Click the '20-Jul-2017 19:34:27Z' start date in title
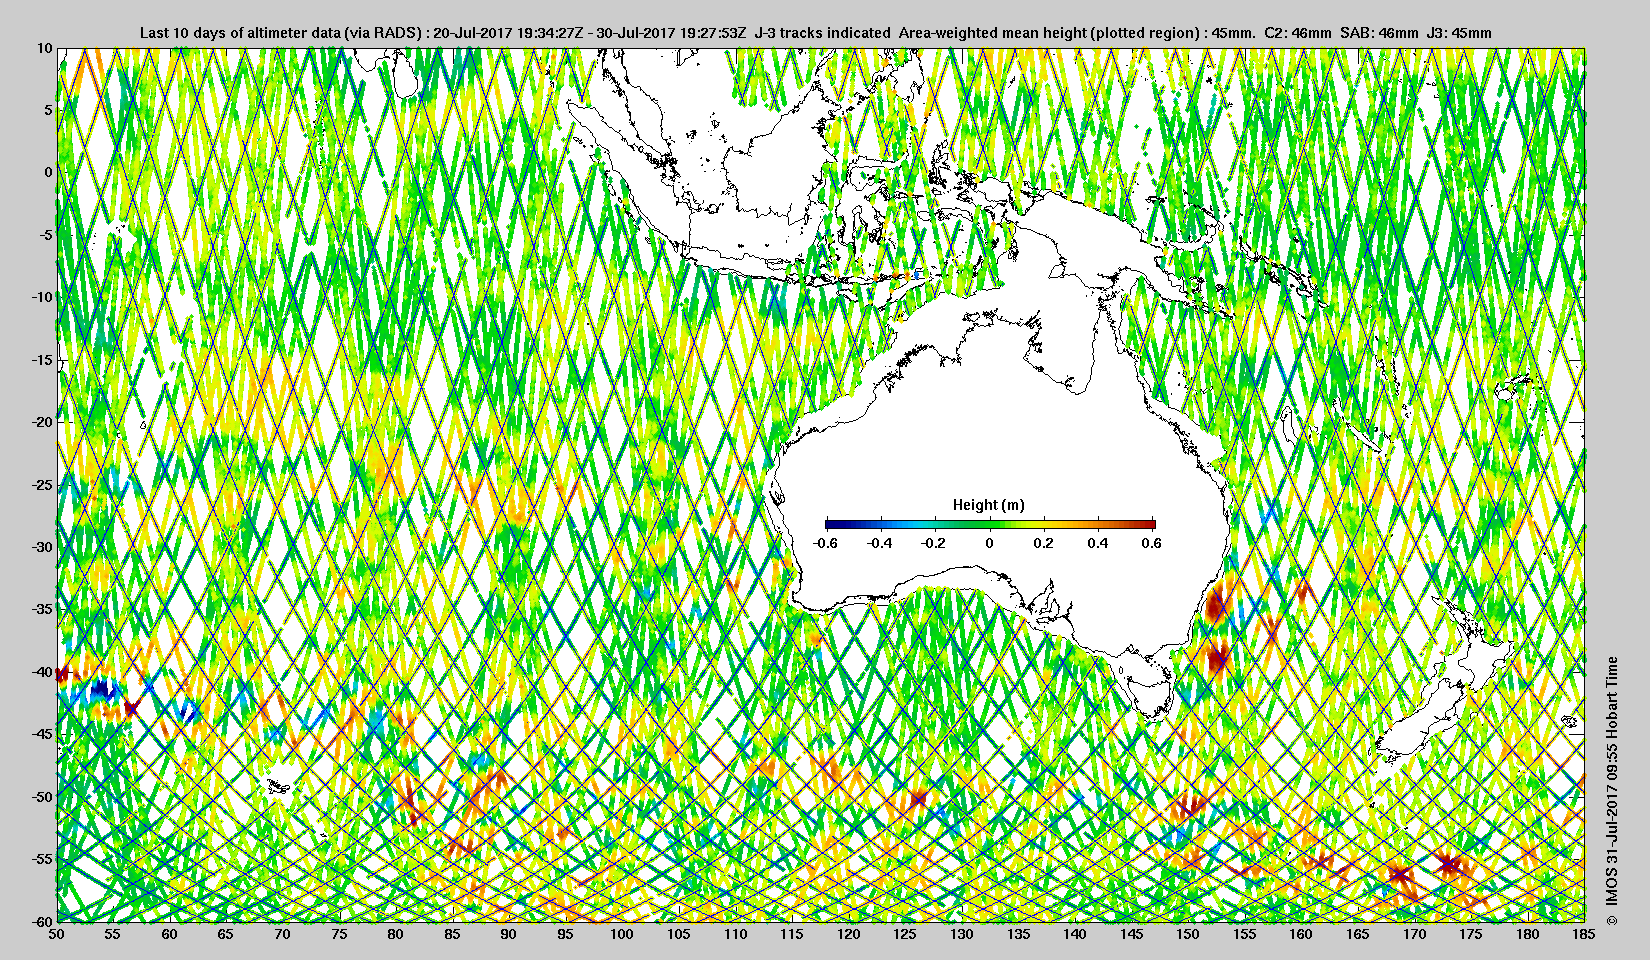Screen dimensions: 1650x960 click(509, 33)
